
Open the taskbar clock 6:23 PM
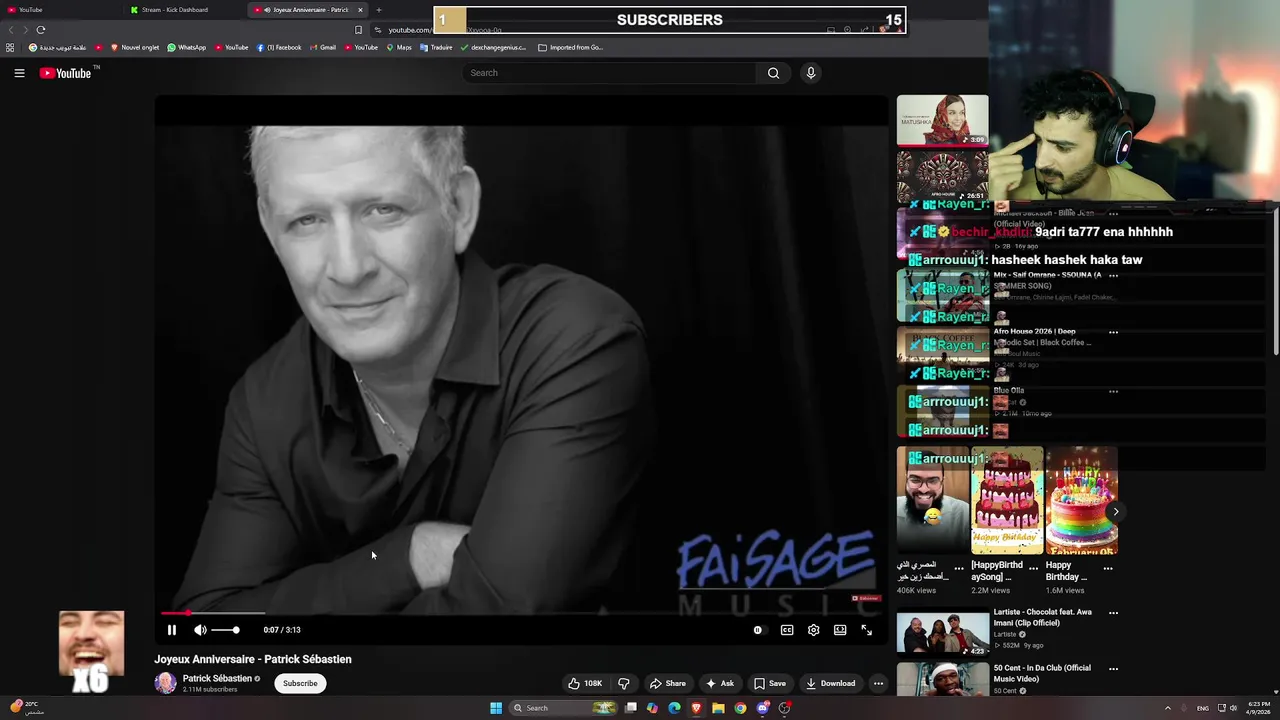(x=1260, y=708)
